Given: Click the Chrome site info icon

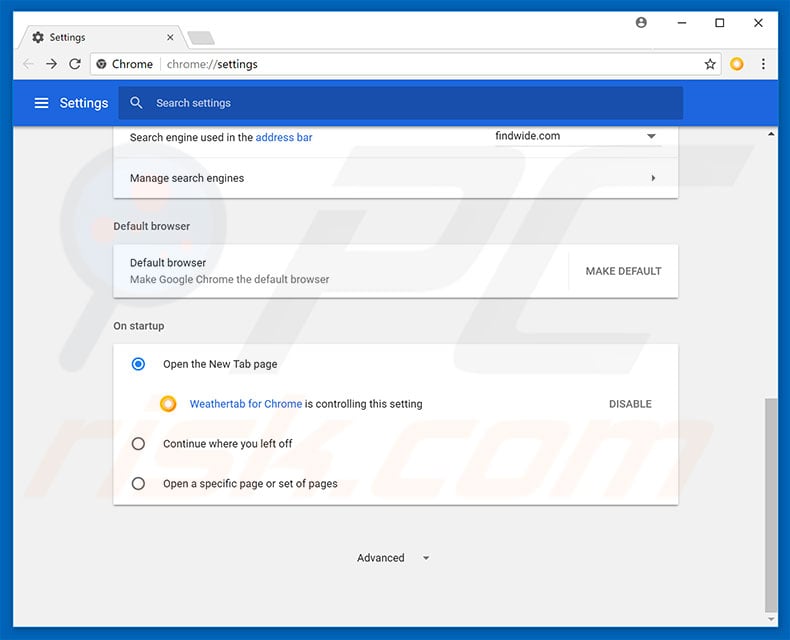Looking at the screenshot, I should click(x=101, y=64).
